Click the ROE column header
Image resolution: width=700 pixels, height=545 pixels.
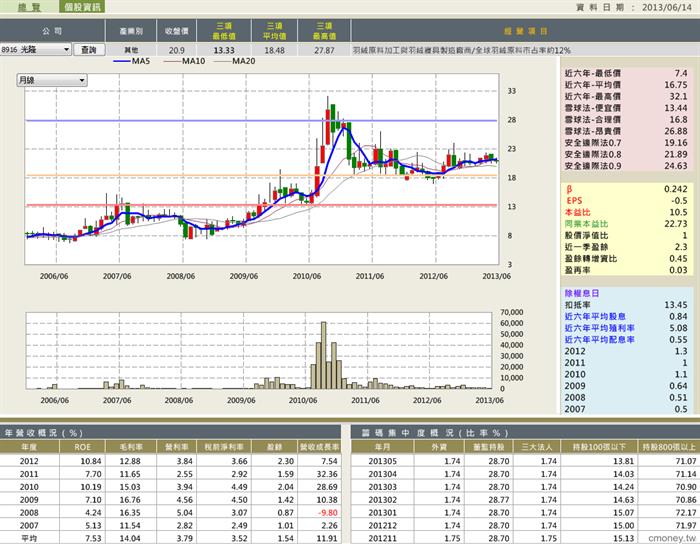pyautogui.click(x=82, y=447)
